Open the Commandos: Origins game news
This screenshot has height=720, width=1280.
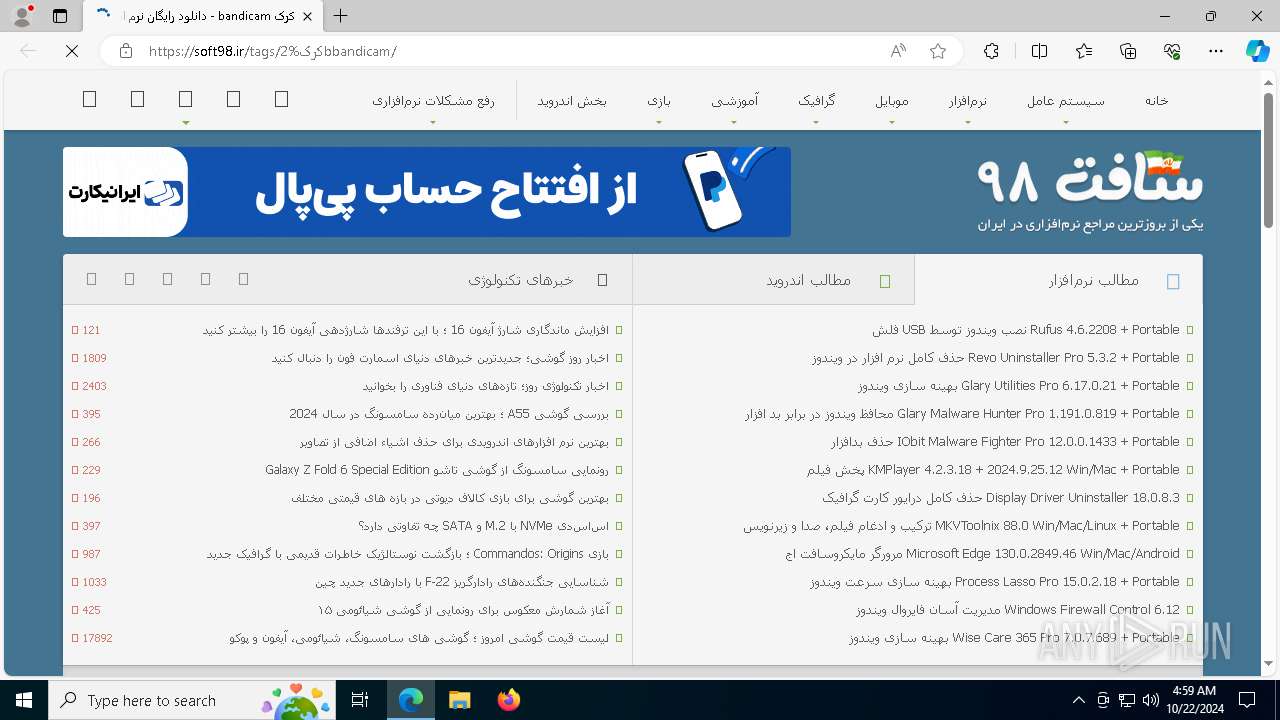point(407,554)
